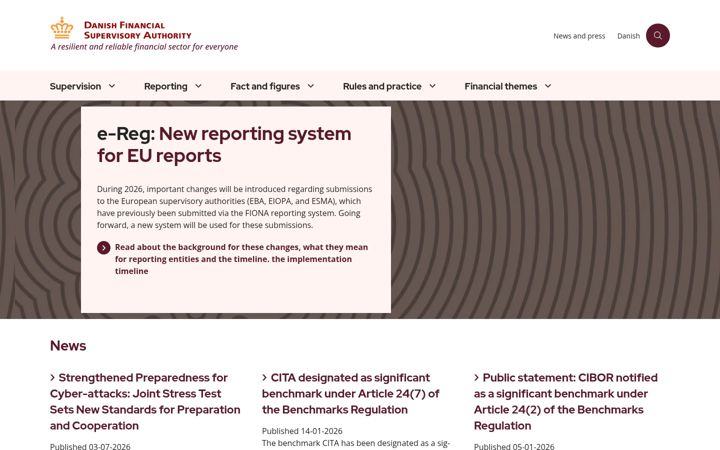Screen dimensions: 720x450
Task: Click the 'During 2026, important changes' paragraph
Action: pos(234,207)
